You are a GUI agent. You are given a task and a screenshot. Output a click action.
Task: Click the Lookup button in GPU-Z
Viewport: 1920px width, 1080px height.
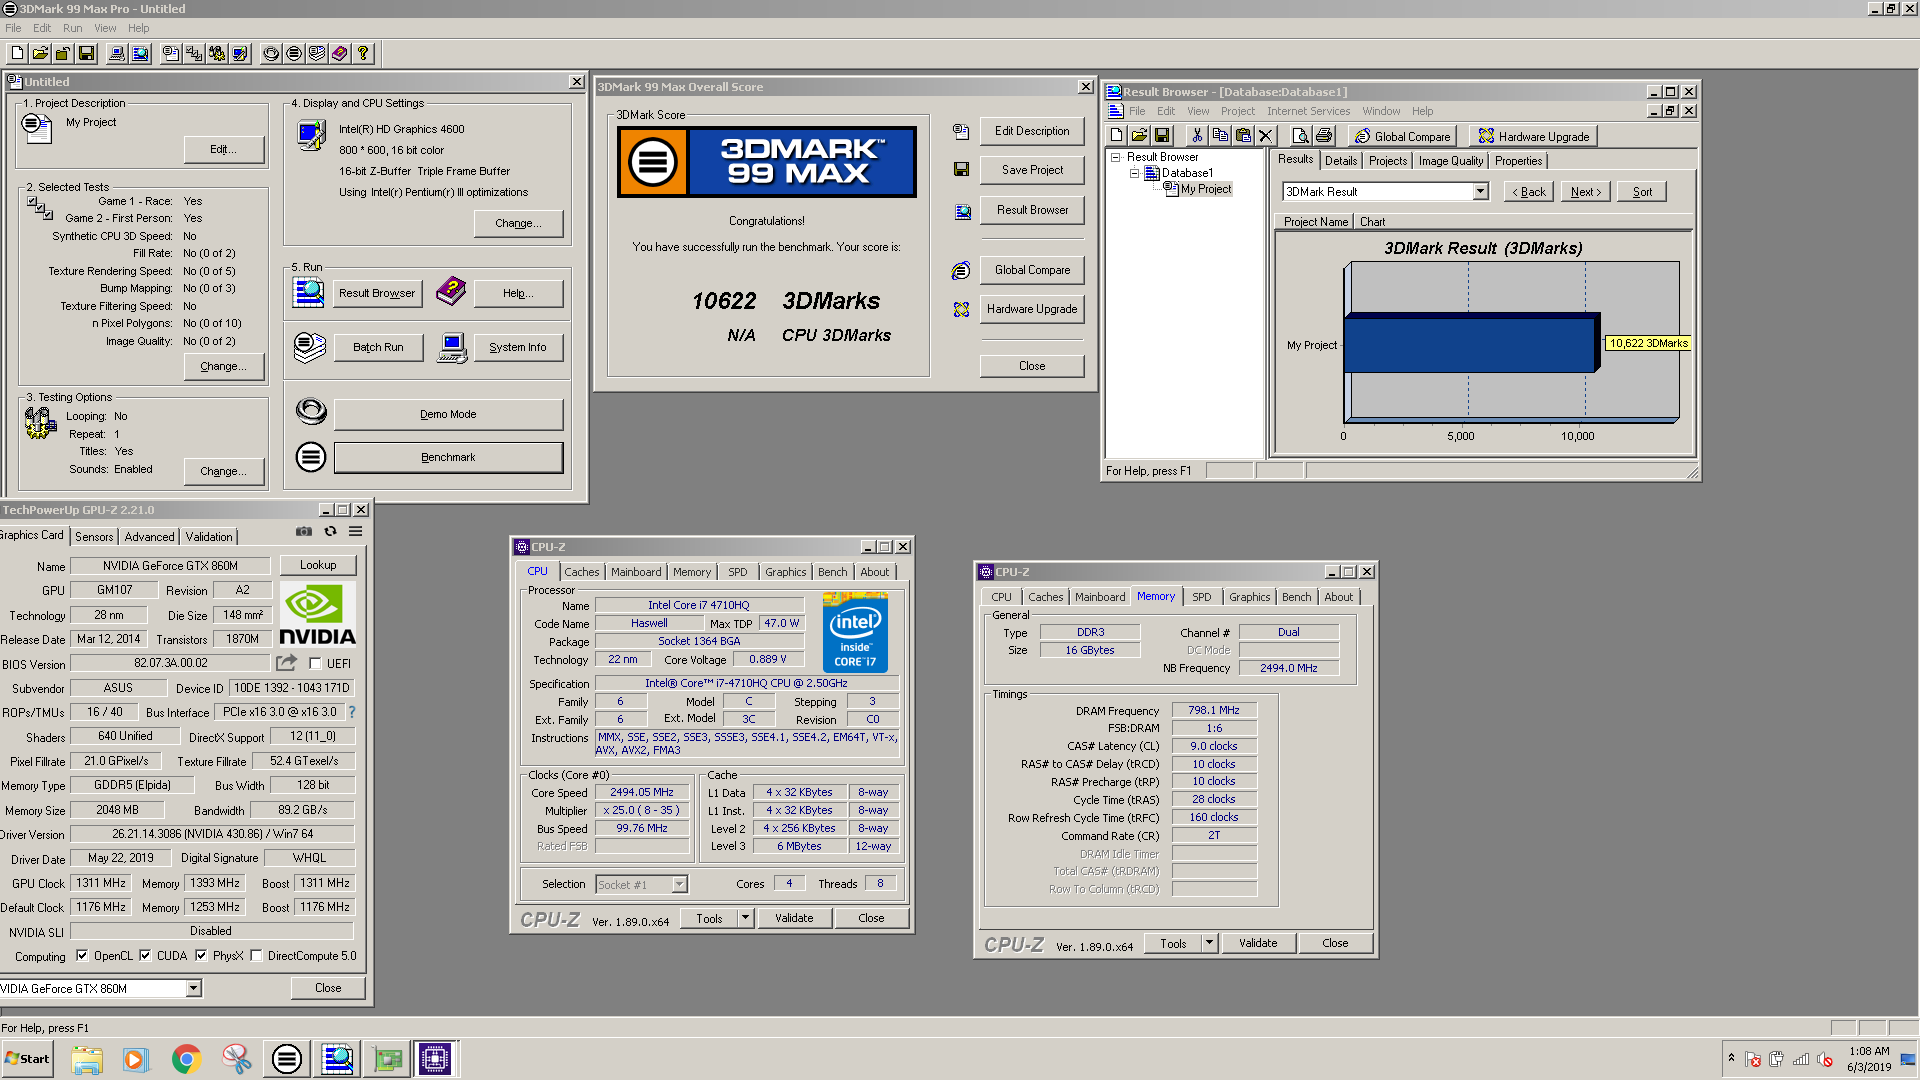(318, 565)
